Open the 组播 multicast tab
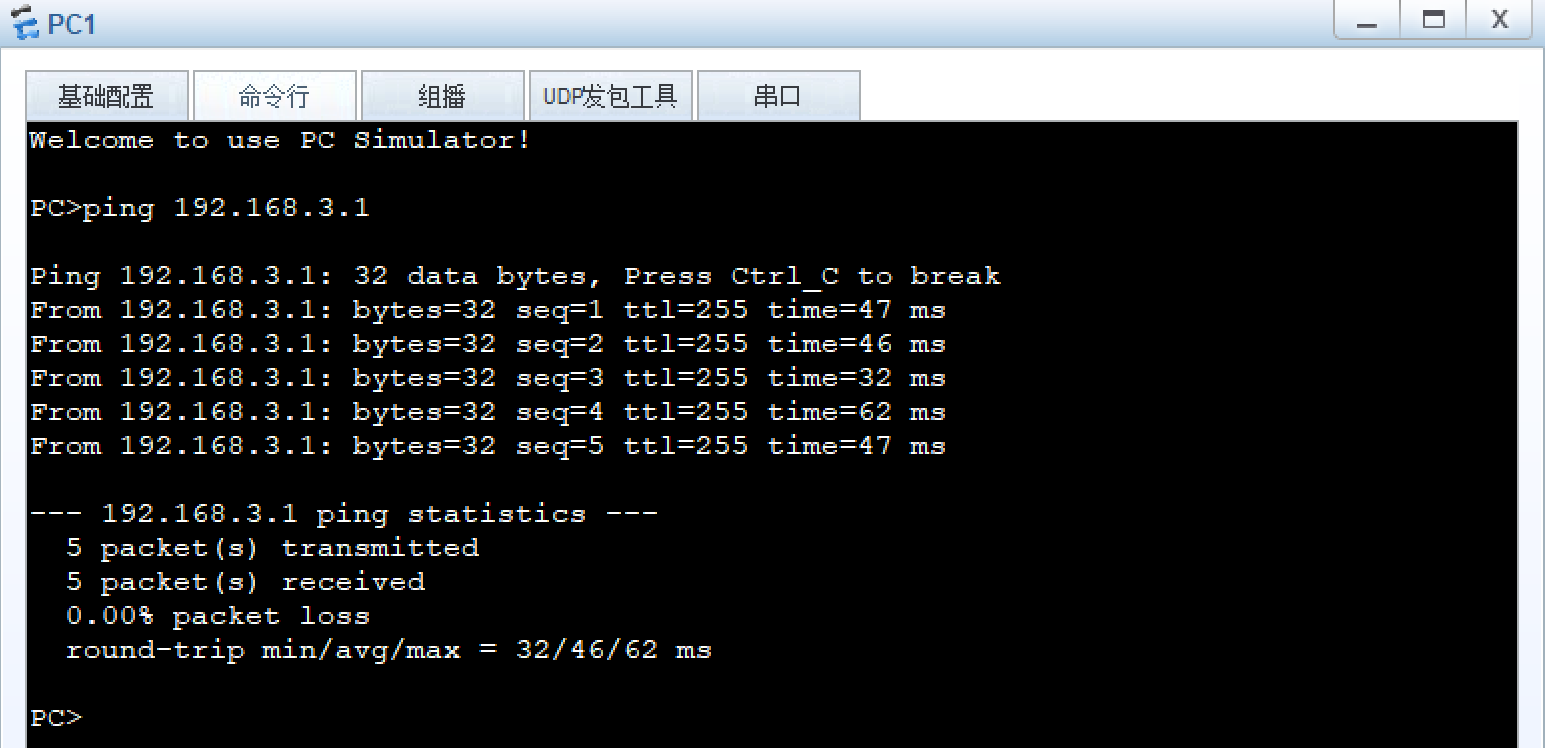The height and width of the screenshot is (748, 1545). coord(442,95)
